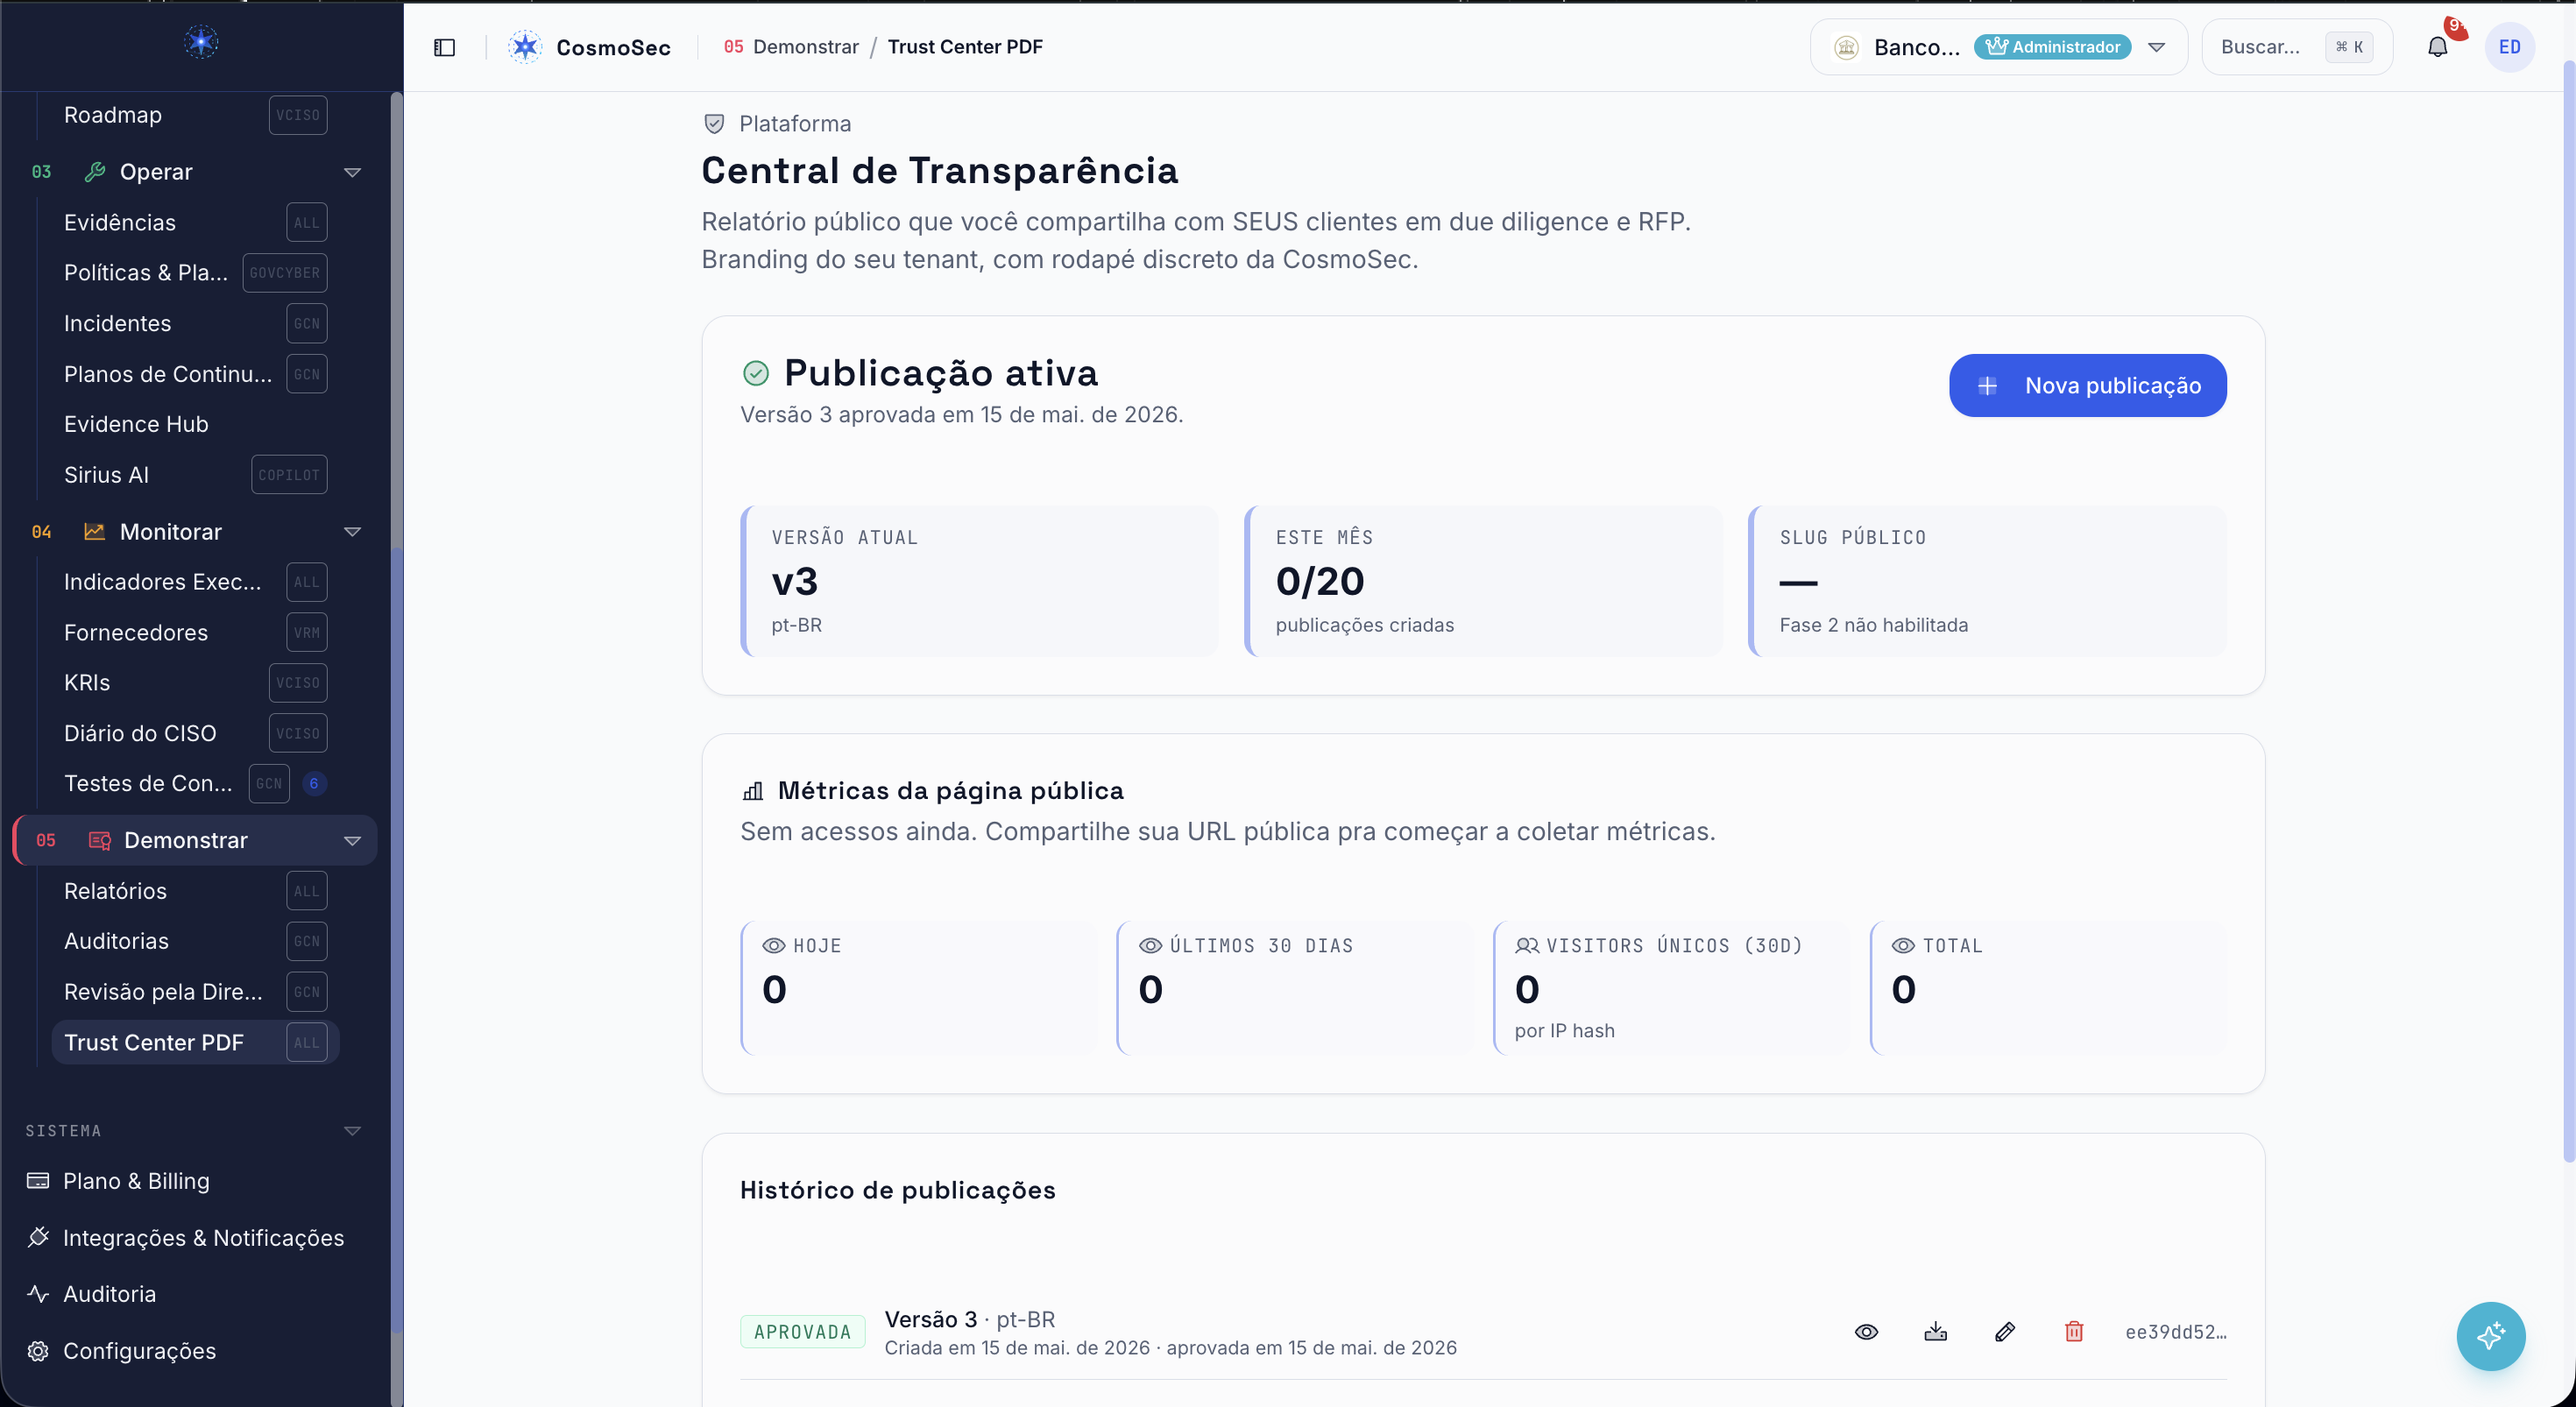Edit Versão 3 with pencil icon
The image size is (2576, 1407).
click(x=2004, y=1331)
